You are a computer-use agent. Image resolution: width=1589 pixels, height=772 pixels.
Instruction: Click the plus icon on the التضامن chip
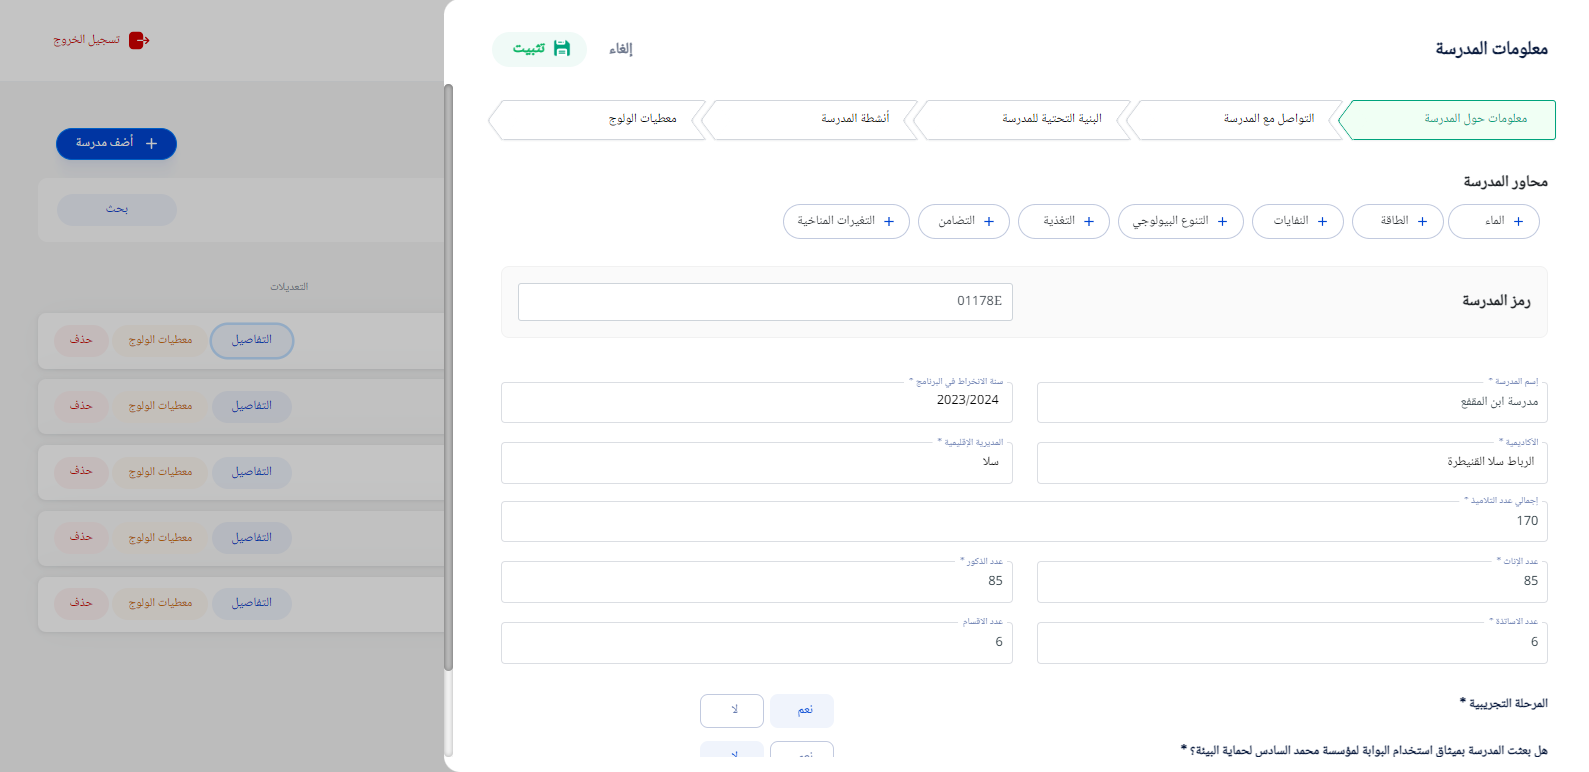pos(989,222)
